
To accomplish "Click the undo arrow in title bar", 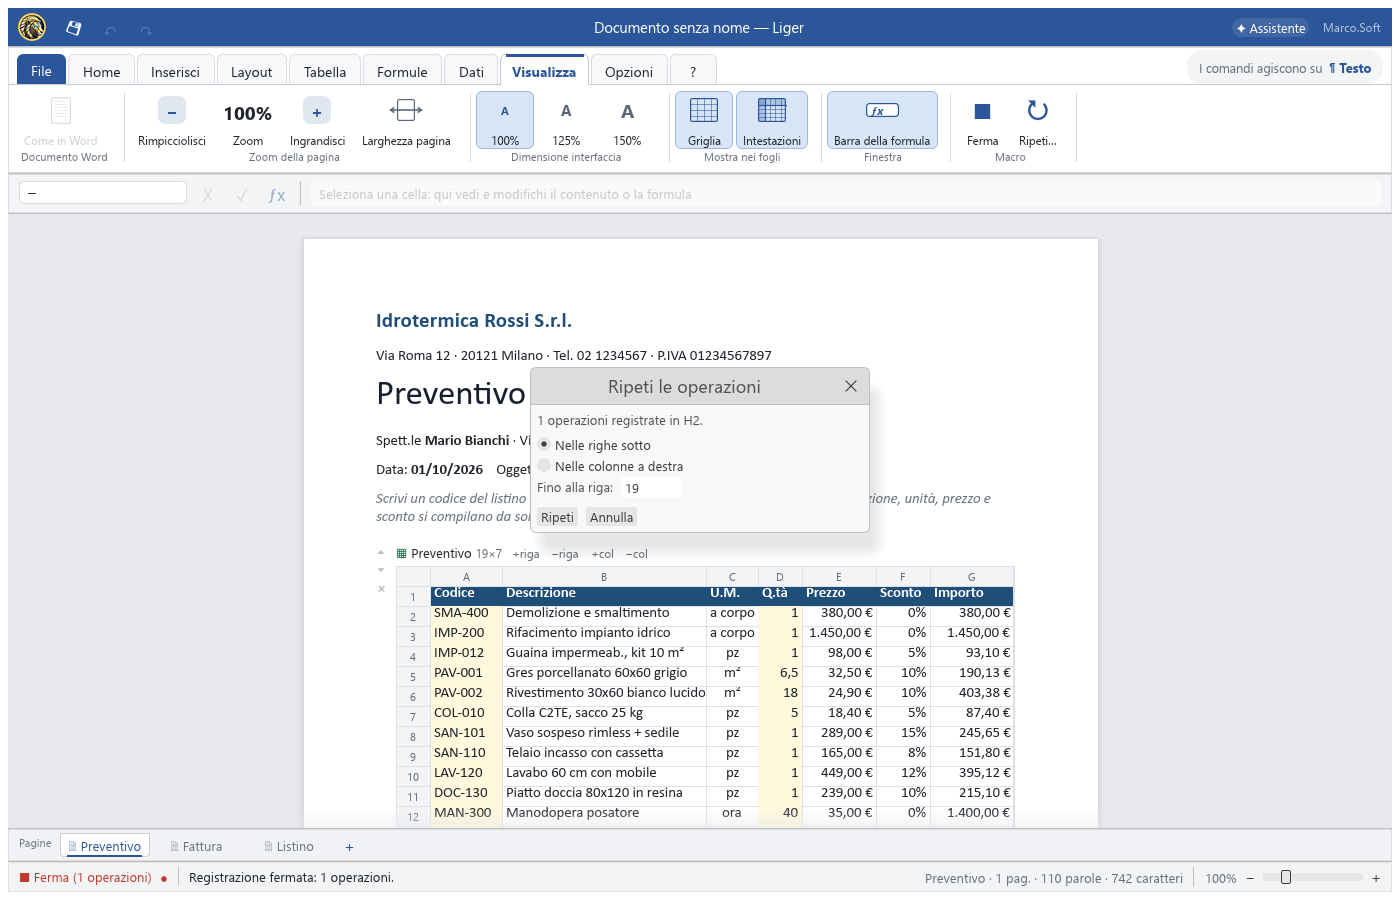I will click(111, 29).
